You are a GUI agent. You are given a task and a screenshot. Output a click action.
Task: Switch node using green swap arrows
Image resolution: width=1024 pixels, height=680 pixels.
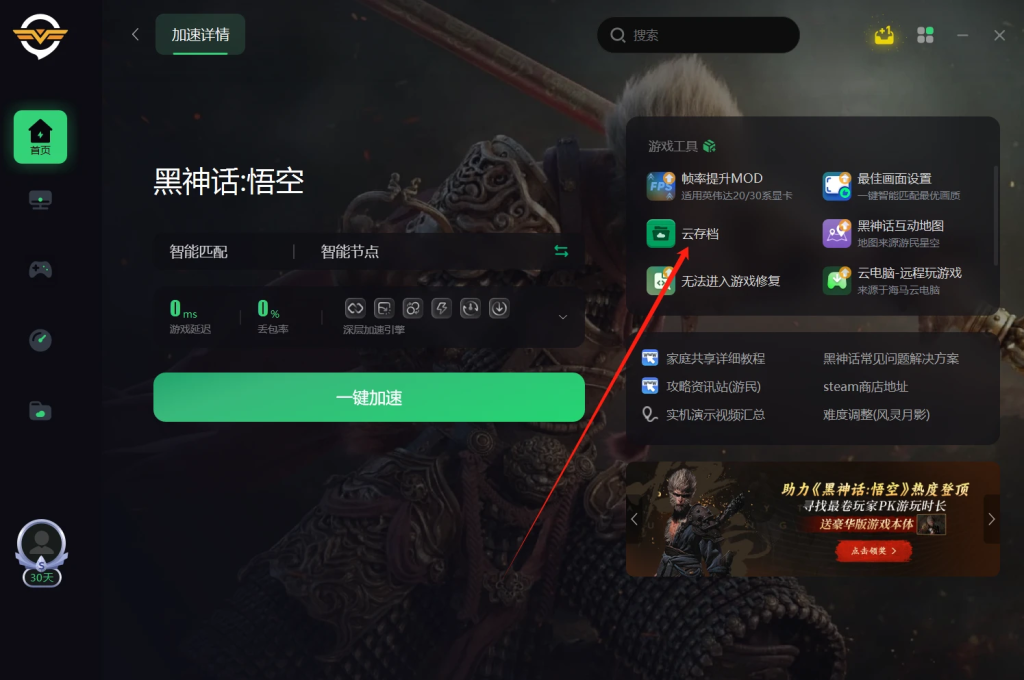[561, 251]
